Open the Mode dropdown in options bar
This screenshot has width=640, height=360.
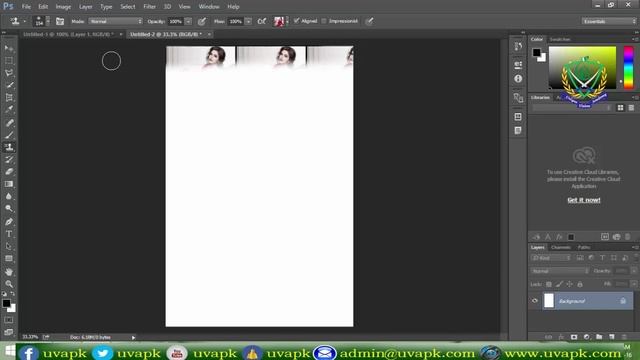tap(116, 21)
